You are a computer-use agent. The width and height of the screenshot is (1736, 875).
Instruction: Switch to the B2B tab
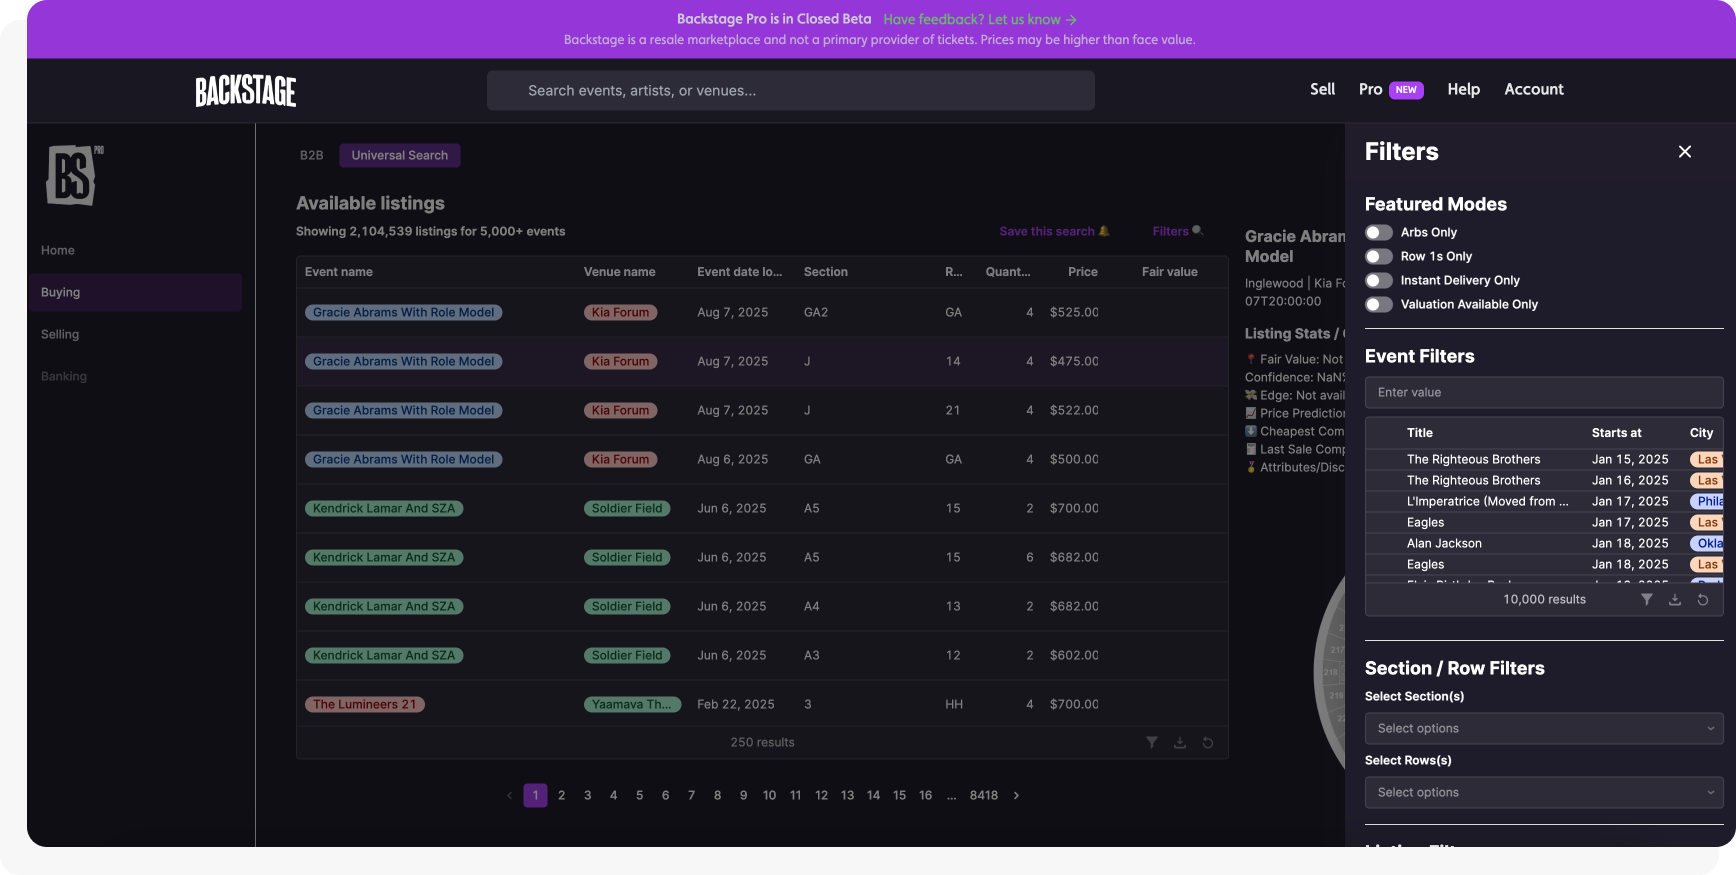tap(312, 155)
